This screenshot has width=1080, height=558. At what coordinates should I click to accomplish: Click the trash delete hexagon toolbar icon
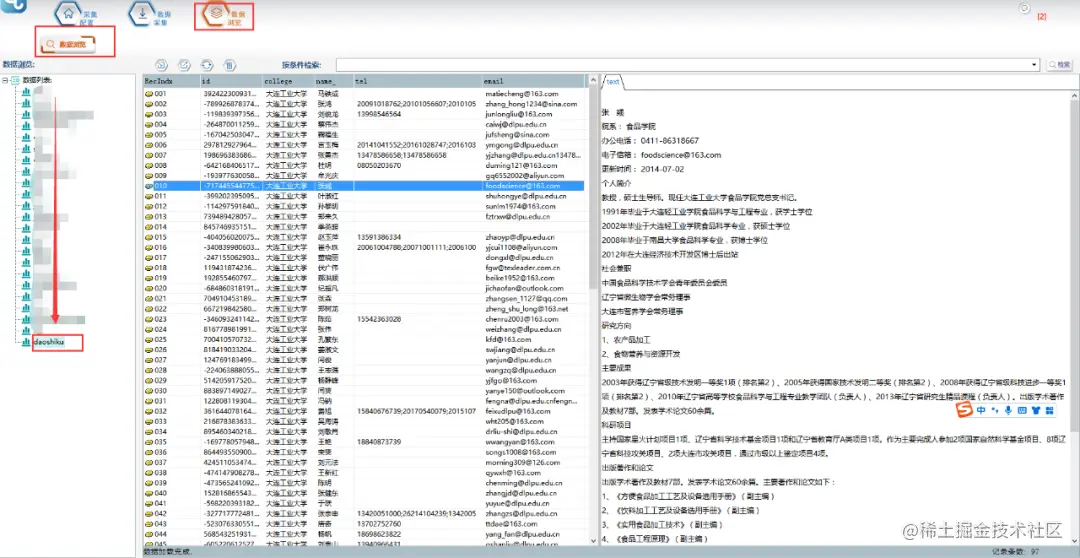[x=229, y=65]
